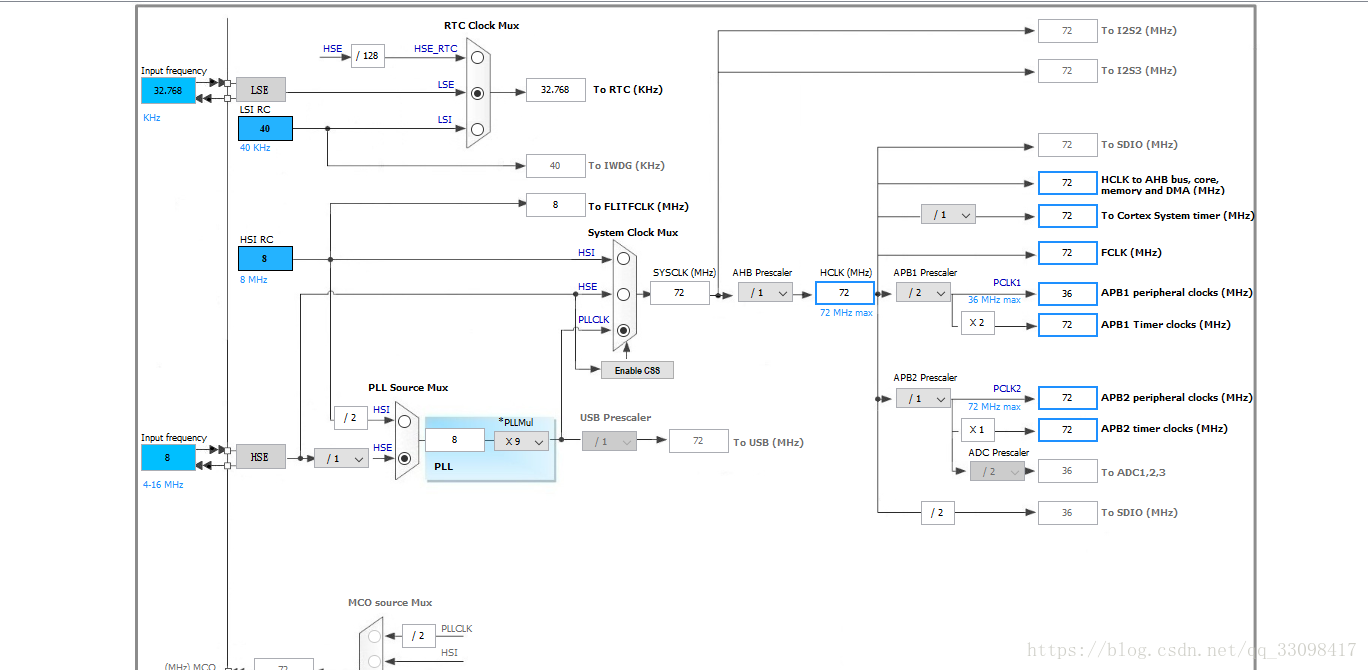Select LSI input in the RTC Clock Mux
Viewport: 1368px width, 670px height.
tap(477, 127)
